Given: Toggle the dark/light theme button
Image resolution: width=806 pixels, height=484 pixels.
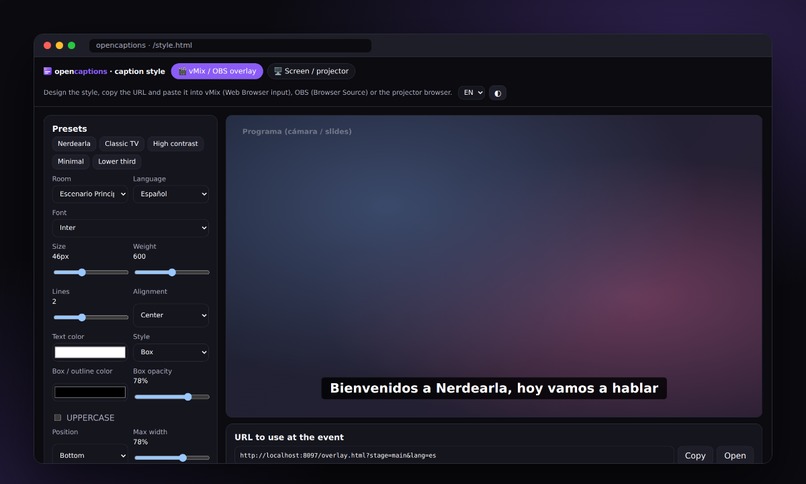Looking at the screenshot, I should click(x=498, y=93).
